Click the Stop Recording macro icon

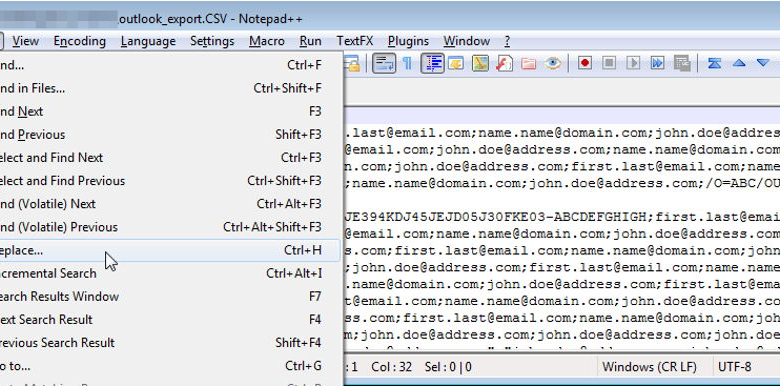pyautogui.click(x=609, y=63)
